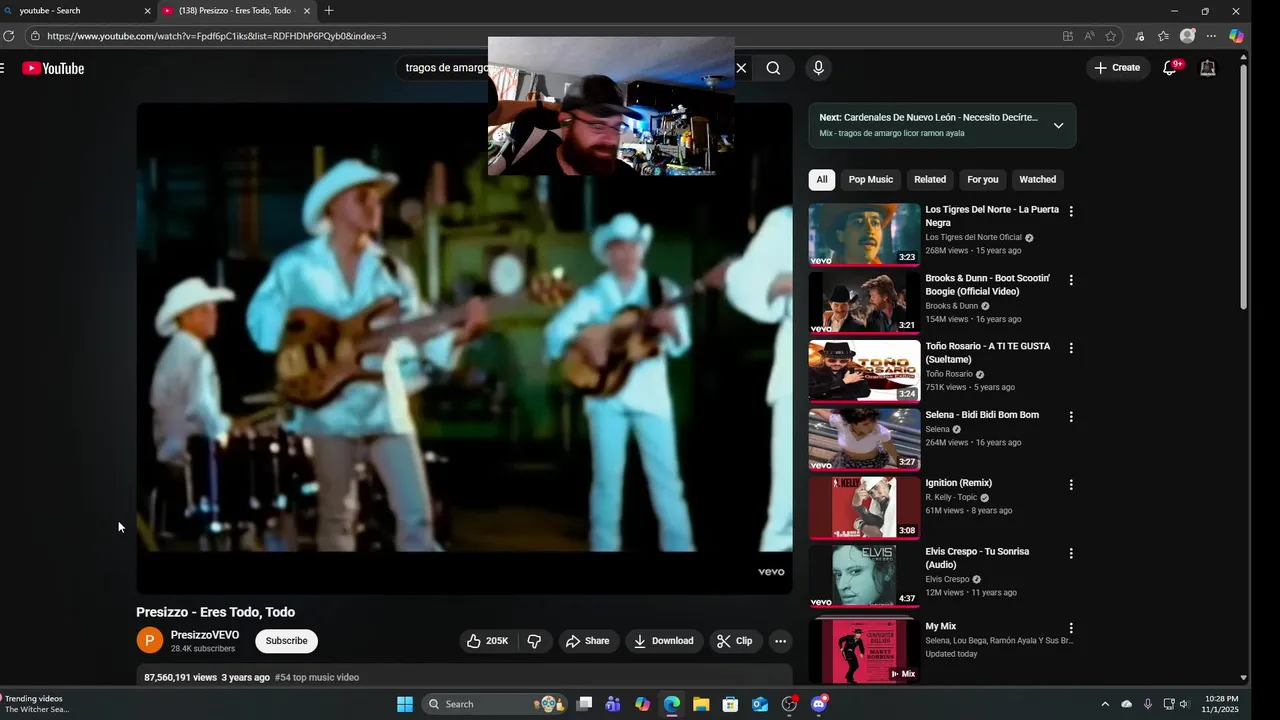Open PresizzoVEVO channel avatar
1280x720 pixels.
pos(149,641)
